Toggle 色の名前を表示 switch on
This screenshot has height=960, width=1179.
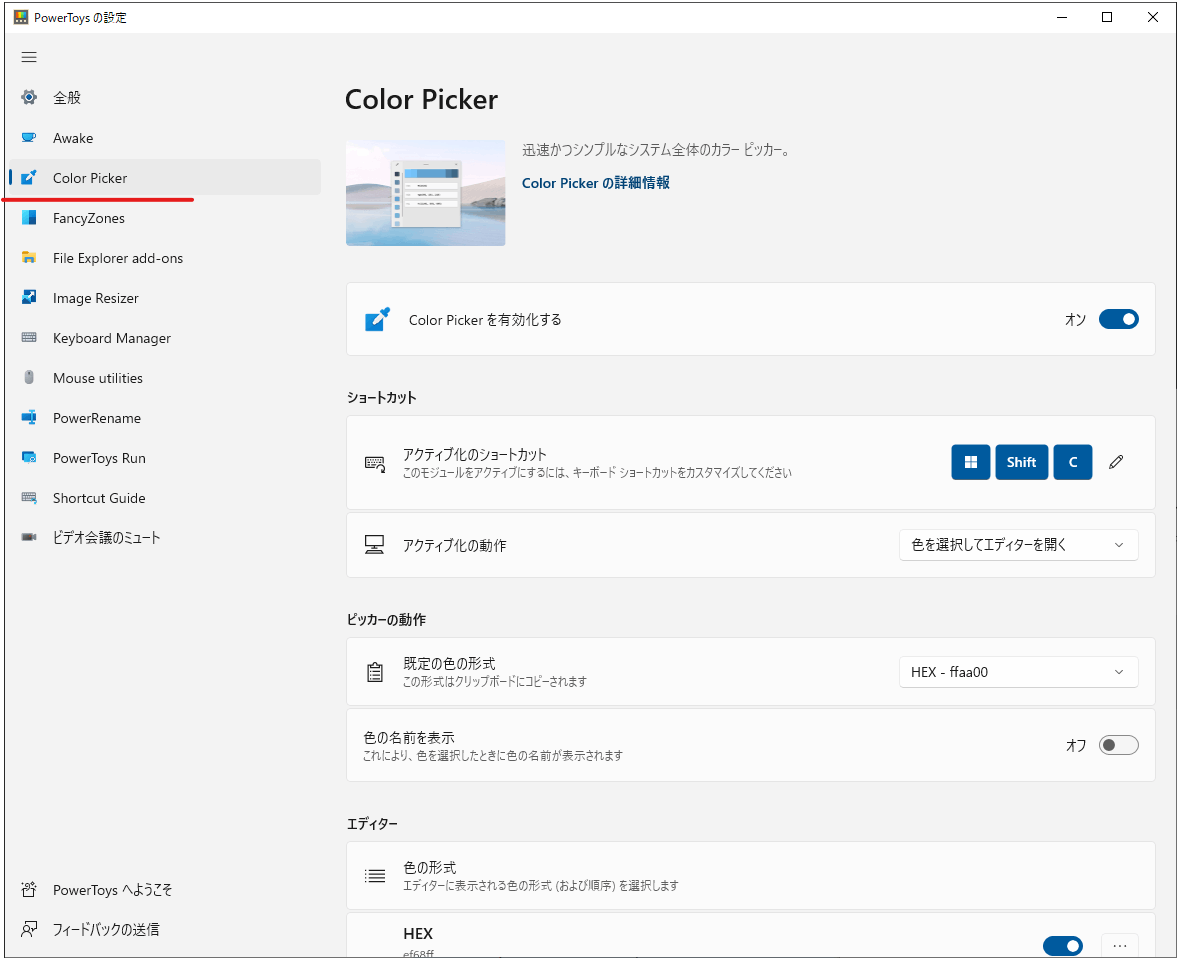pos(1119,746)
